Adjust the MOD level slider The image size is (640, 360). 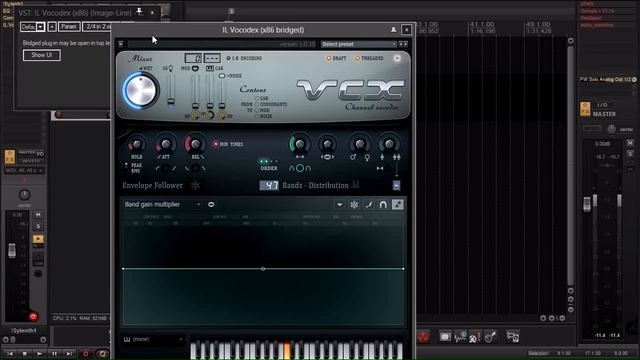click(196, 105)
